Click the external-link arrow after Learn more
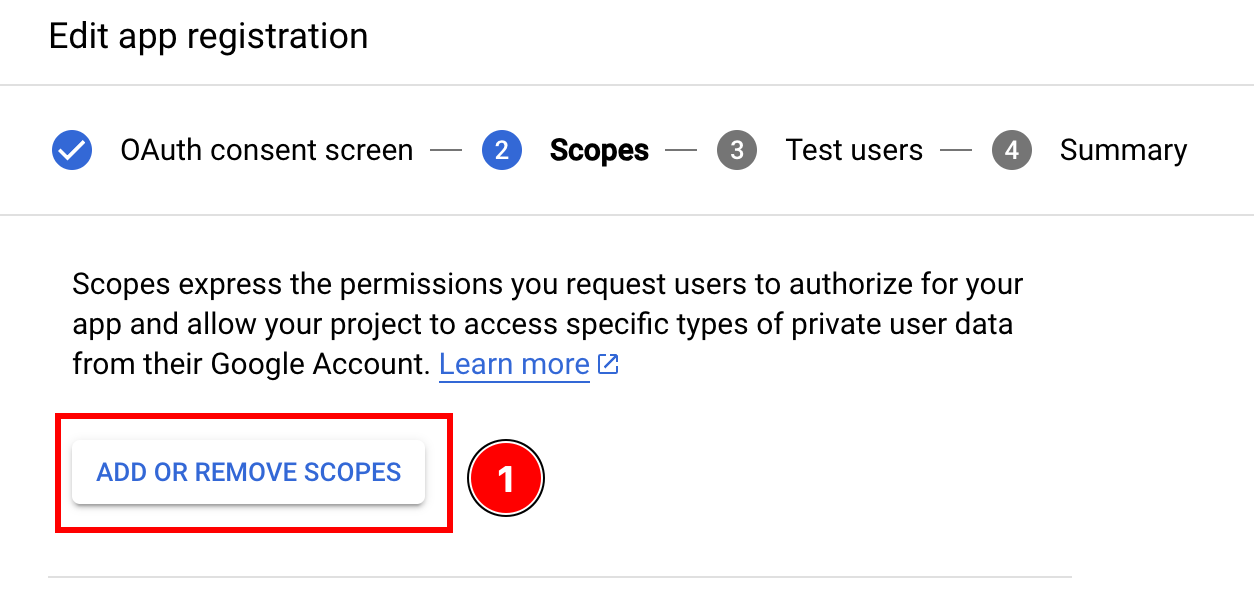 click(x=608, y=364)
